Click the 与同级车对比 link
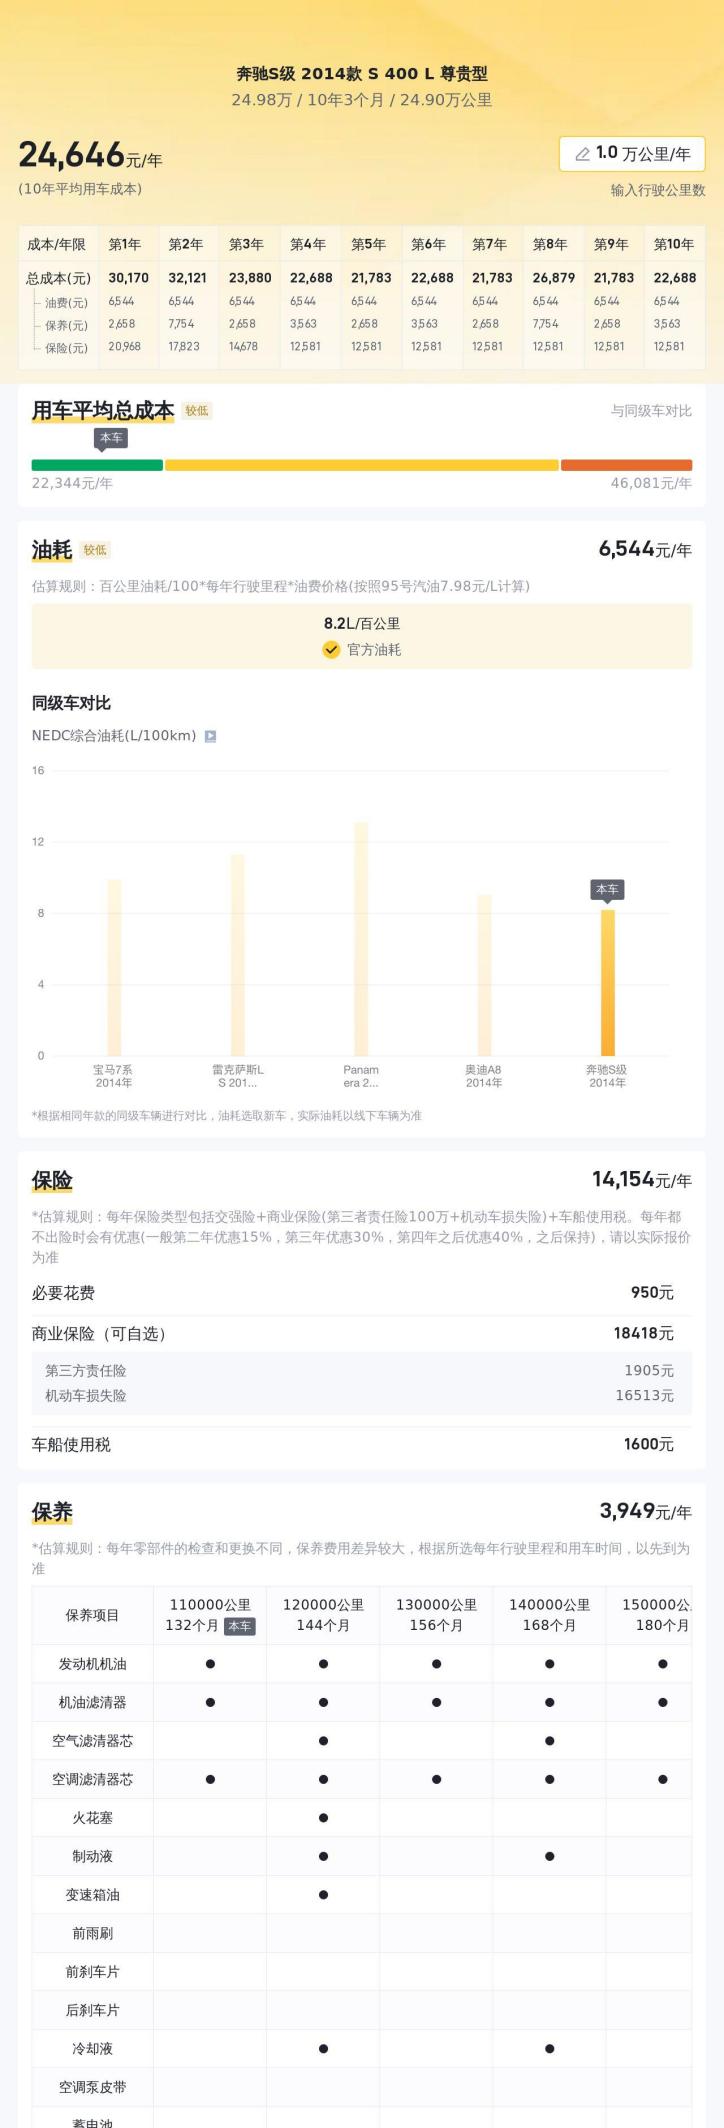 pos(651,411)
